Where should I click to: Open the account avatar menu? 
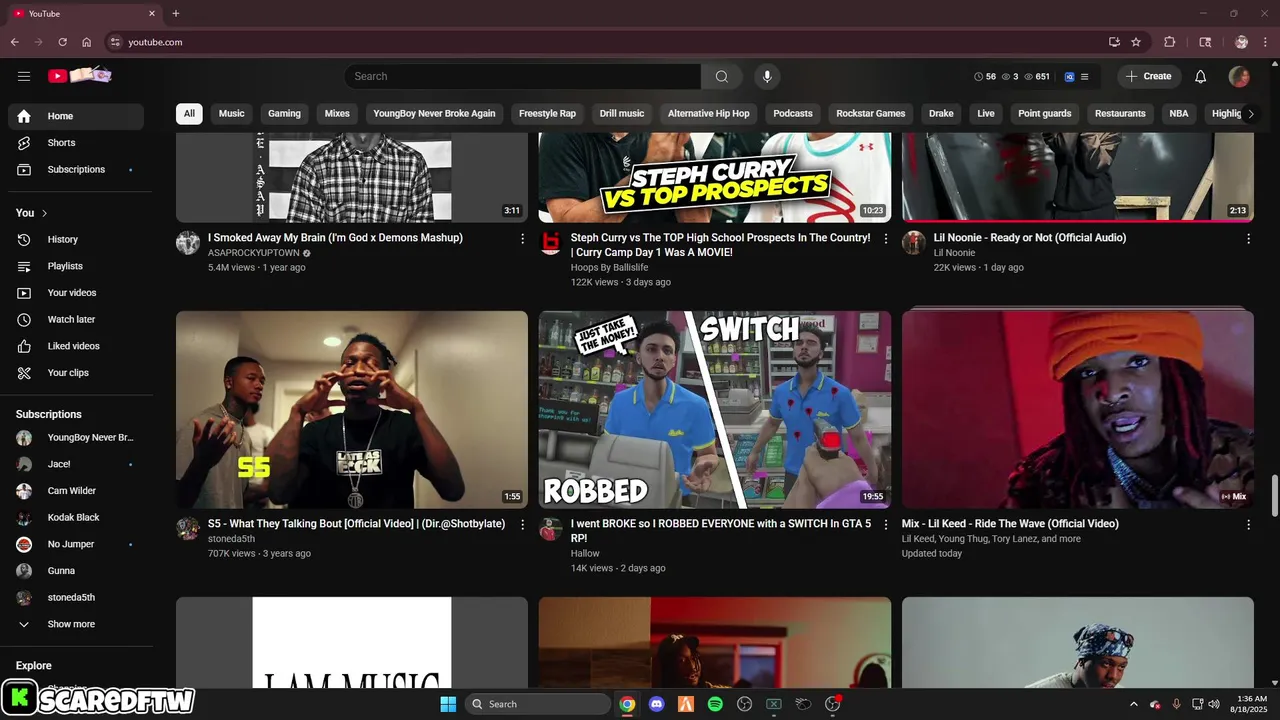[1239, 76]
